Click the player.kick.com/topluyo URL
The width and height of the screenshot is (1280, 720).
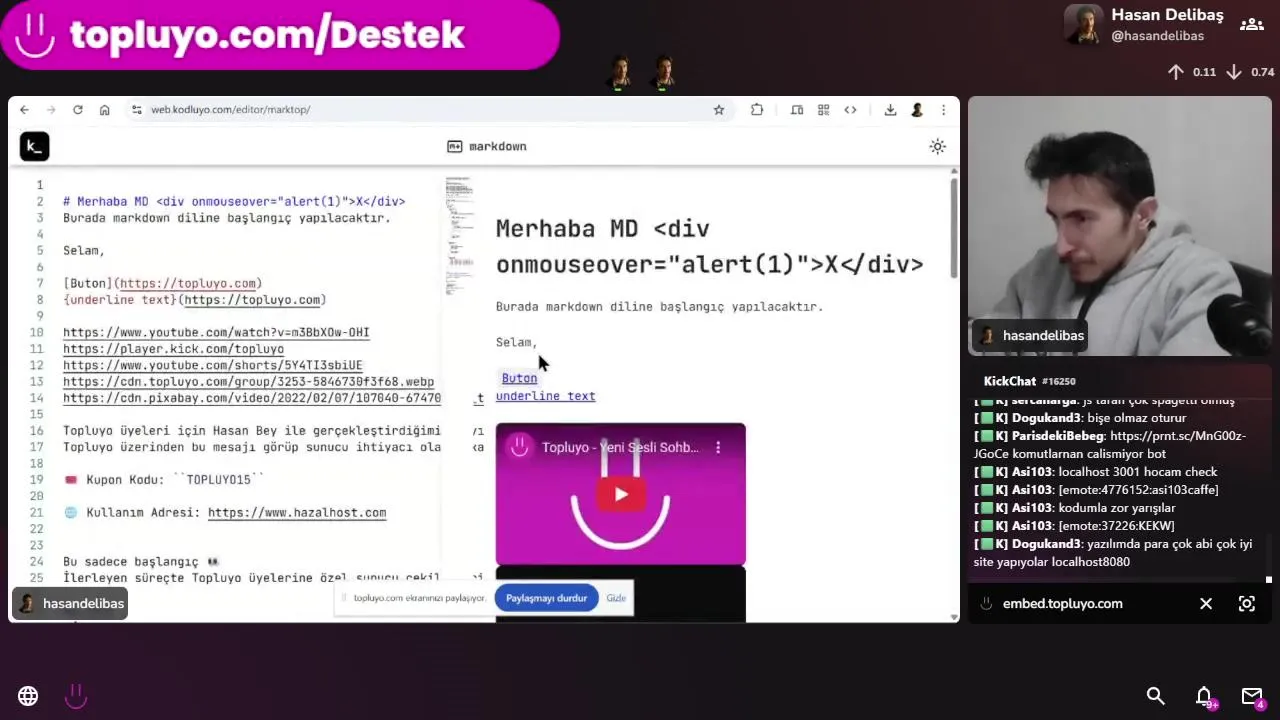tap(173, 349)
